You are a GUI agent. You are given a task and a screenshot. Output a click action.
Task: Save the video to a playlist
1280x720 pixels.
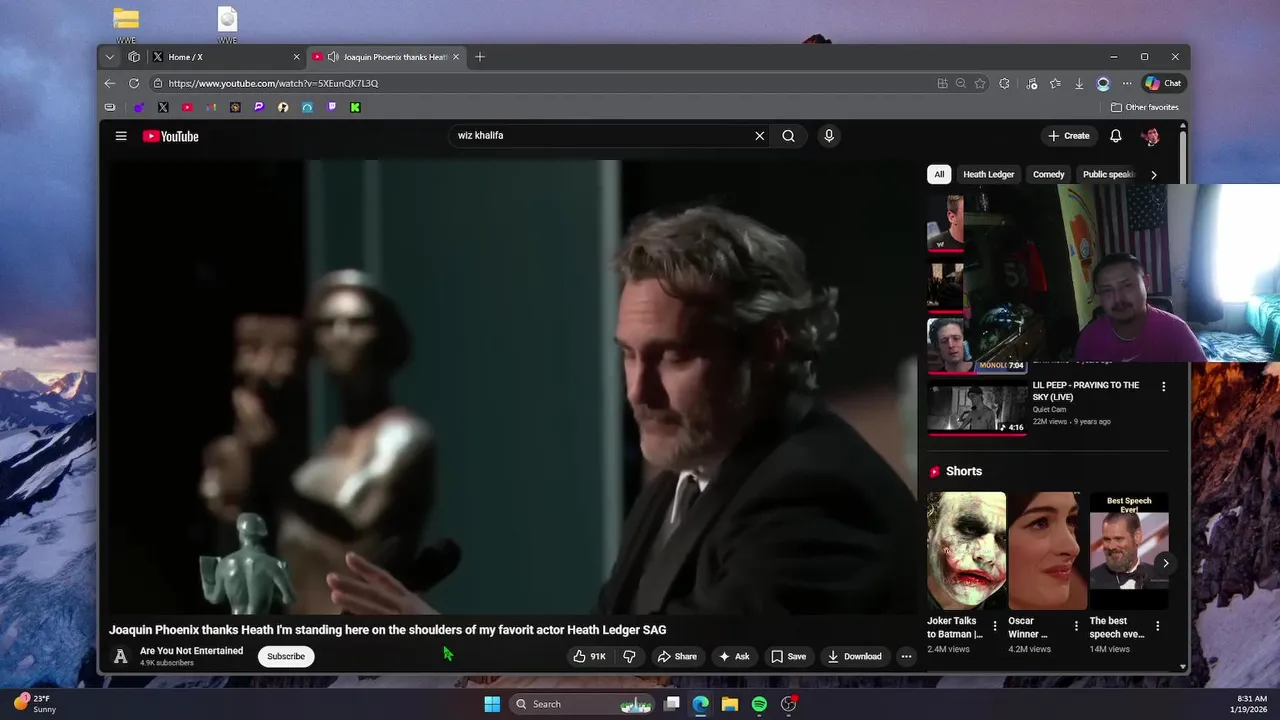click(788, 656)
